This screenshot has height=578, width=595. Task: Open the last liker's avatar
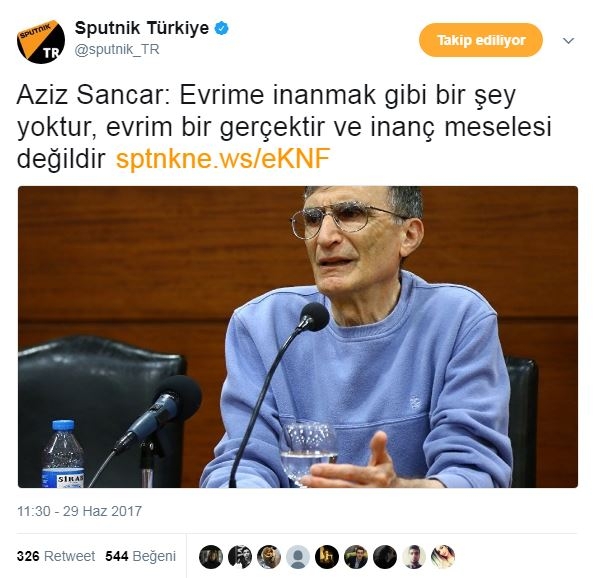point(443,557)
